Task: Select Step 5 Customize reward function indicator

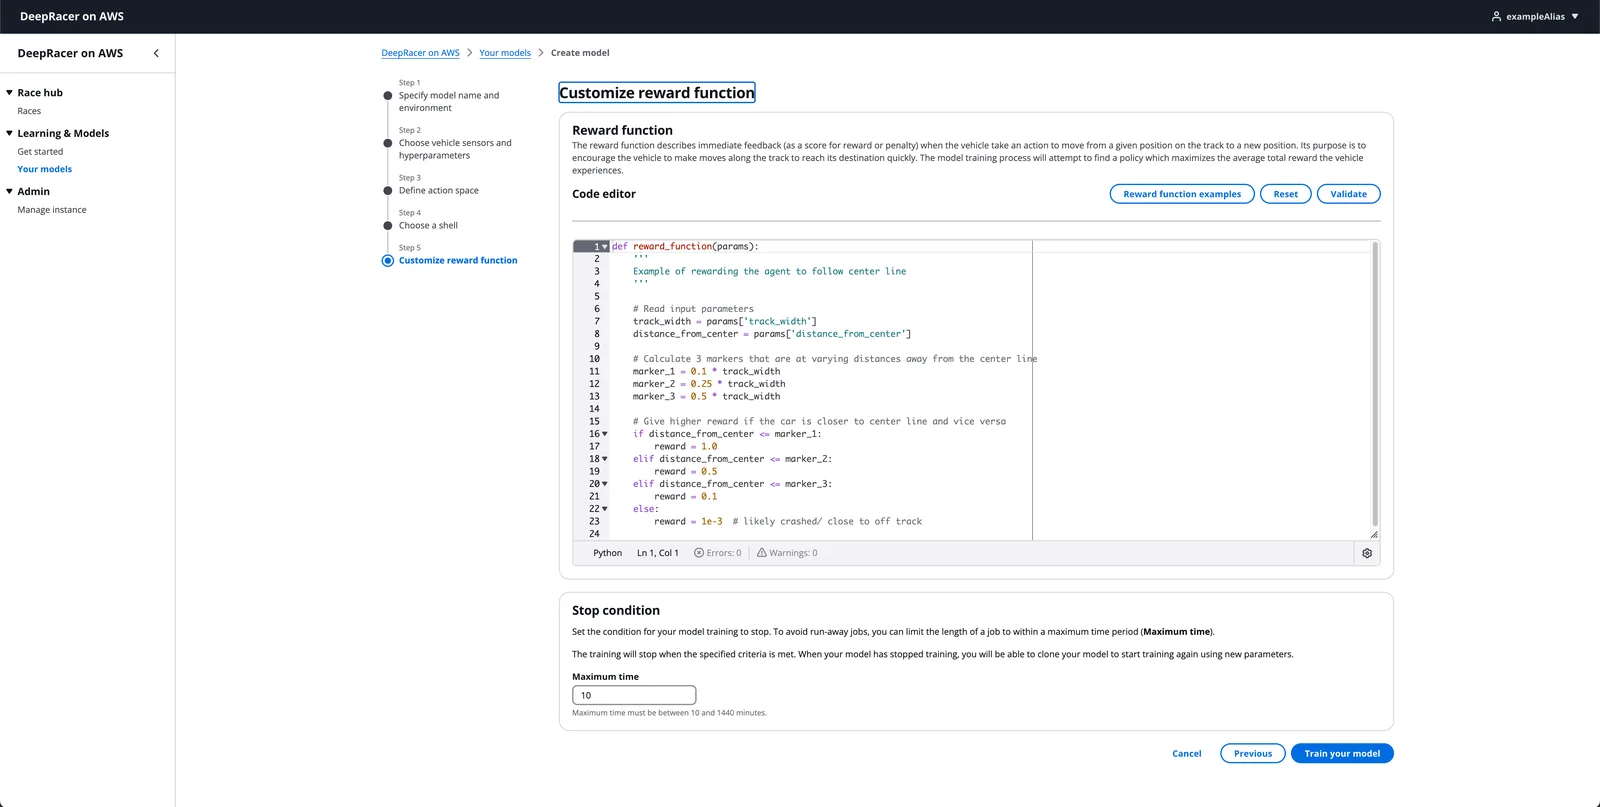Action: pos(388,261)
